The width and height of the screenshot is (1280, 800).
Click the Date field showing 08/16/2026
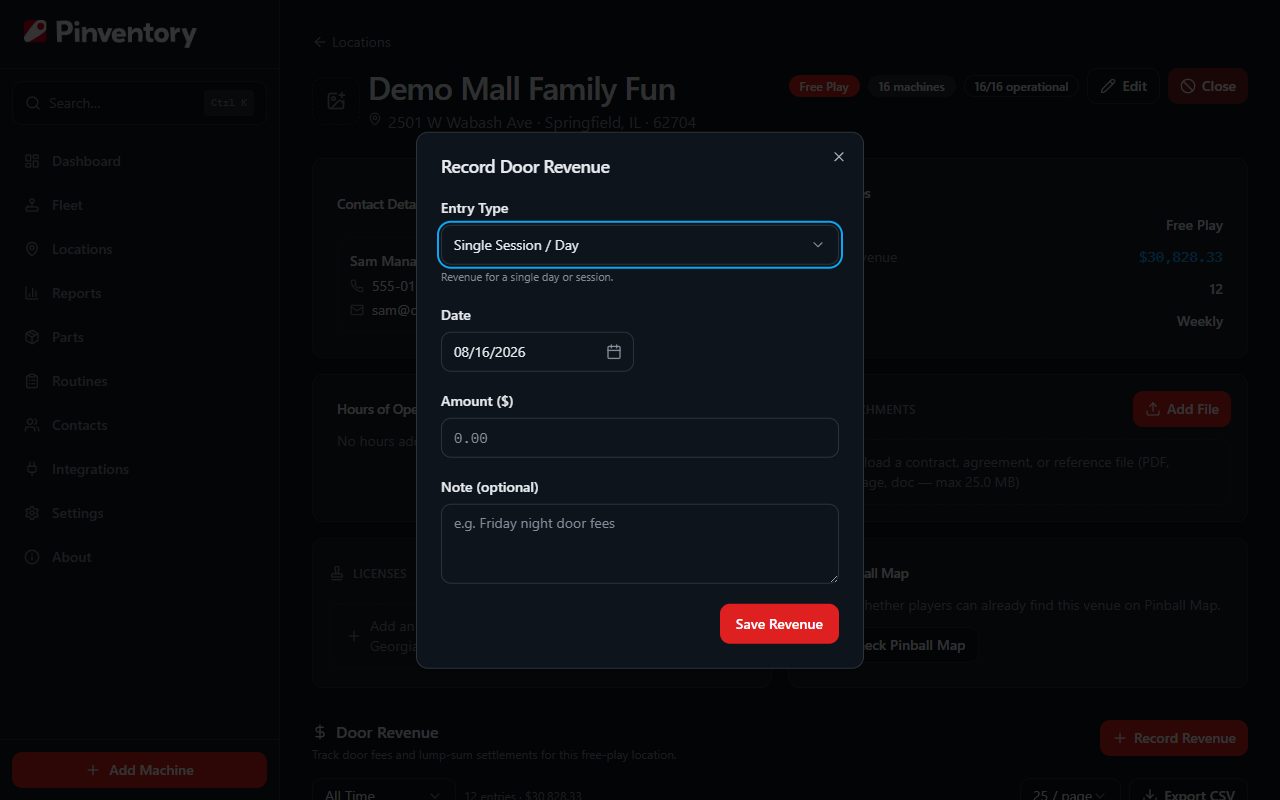click(537, 352)
